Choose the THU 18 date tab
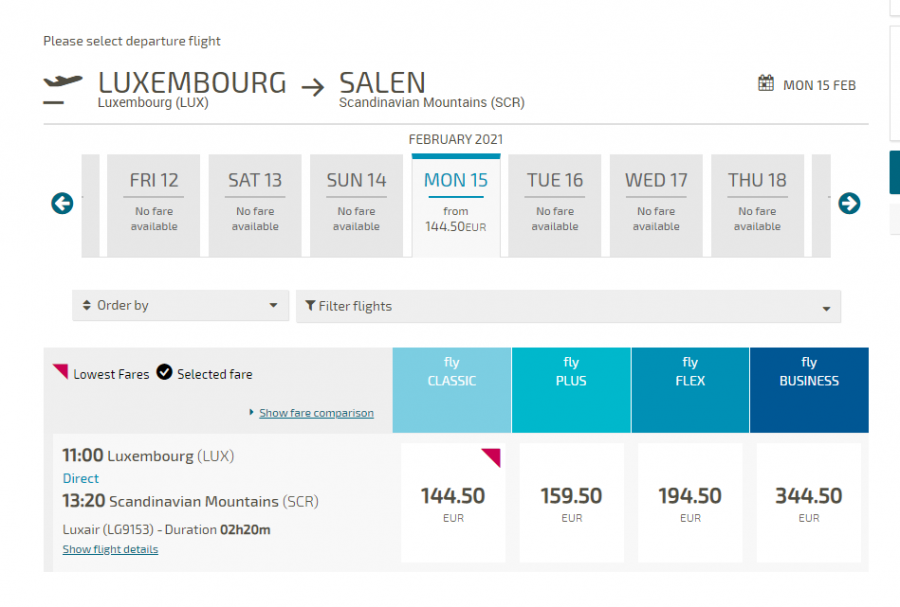Image resolution: width=900 pixels, height=607 pixels. (x=757, y=205)
